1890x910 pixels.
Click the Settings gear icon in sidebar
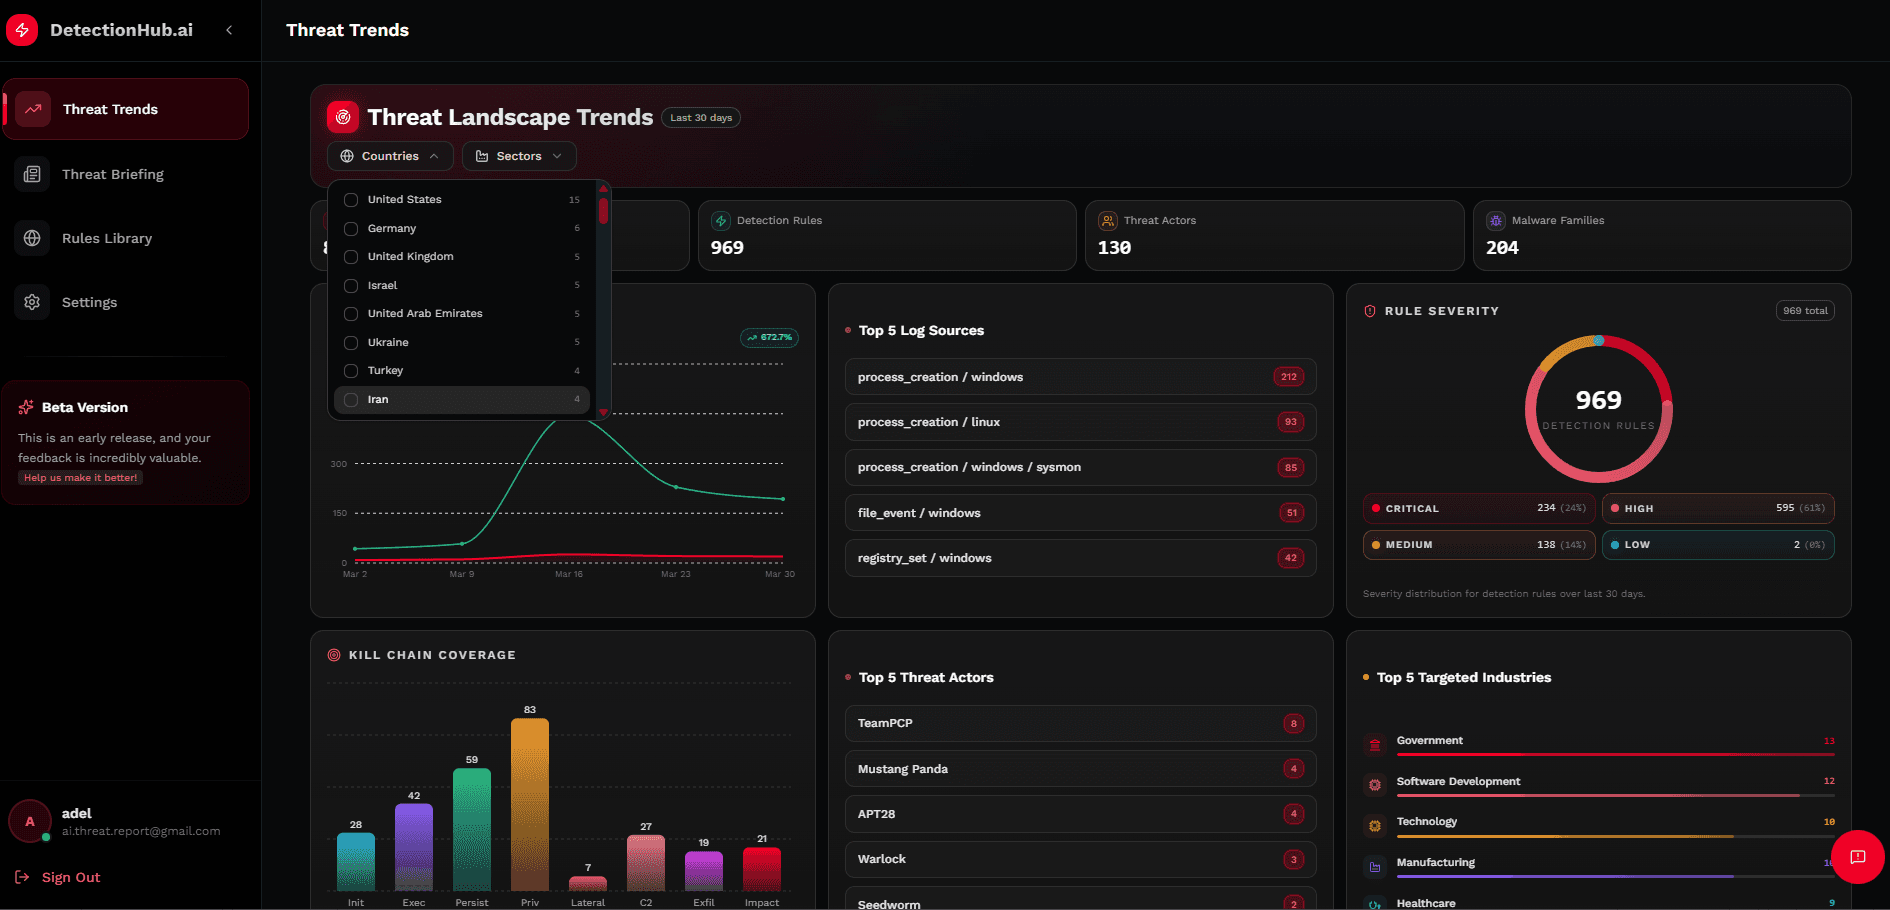(31, 302)
